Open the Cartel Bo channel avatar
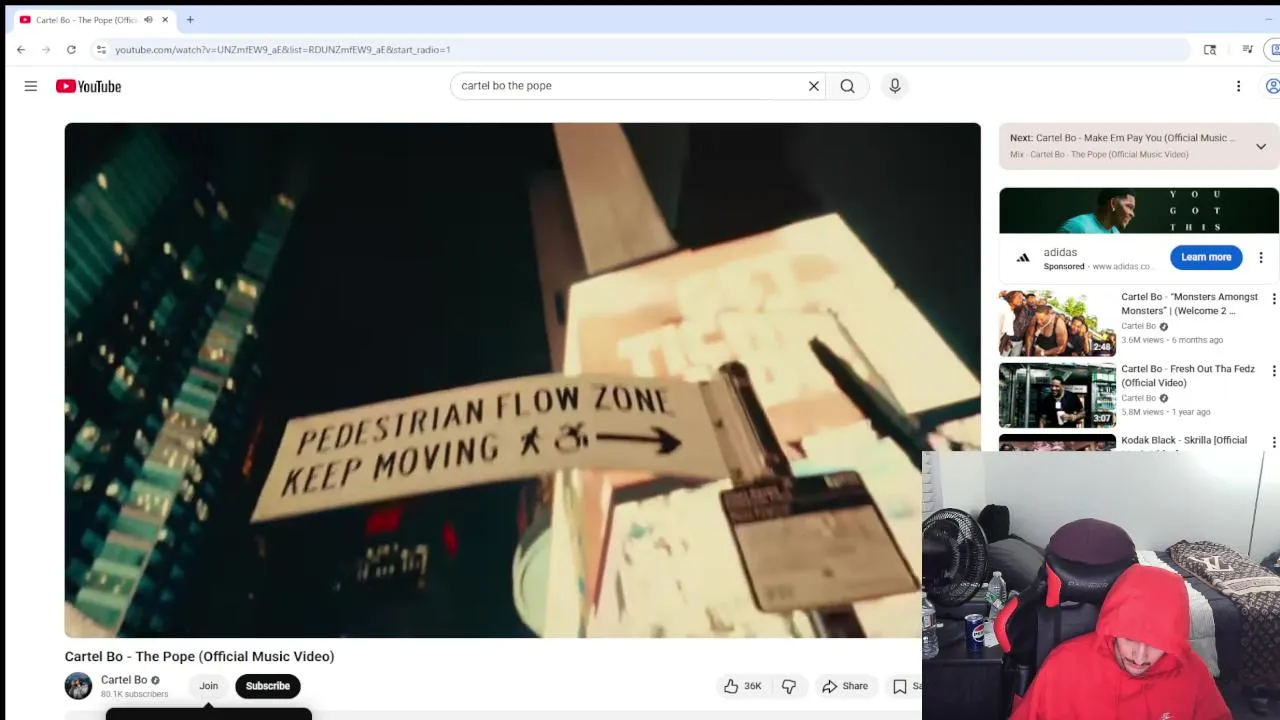This screenshot has width=1280, height=720. click(x=78, y=686)
